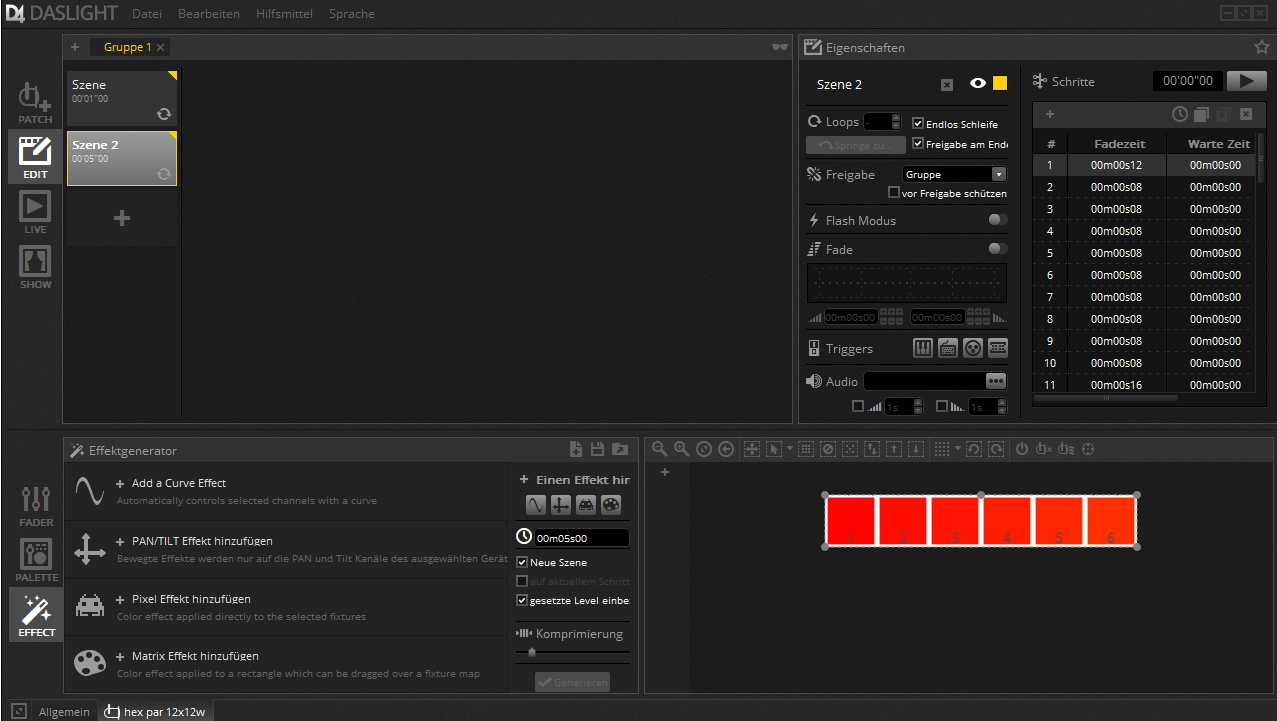Show the Palette panel
The image size is (1277, 721).
[35, 560]
